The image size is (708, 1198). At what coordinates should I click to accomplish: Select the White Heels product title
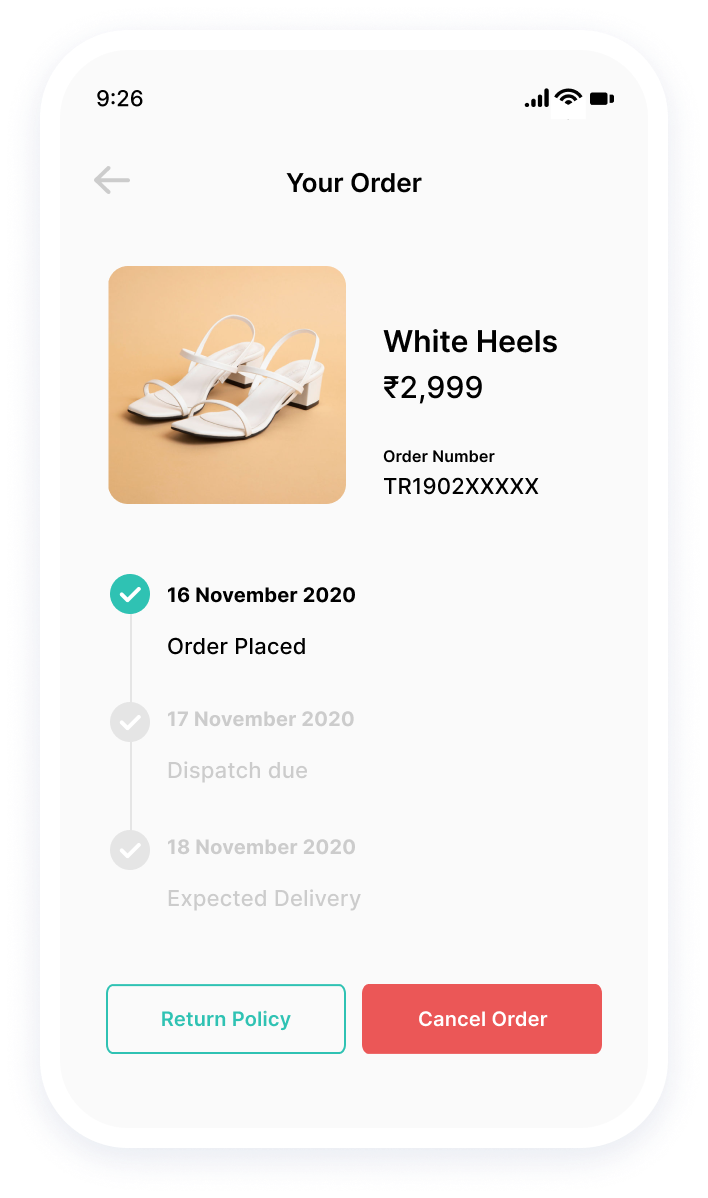pos(470,342)
